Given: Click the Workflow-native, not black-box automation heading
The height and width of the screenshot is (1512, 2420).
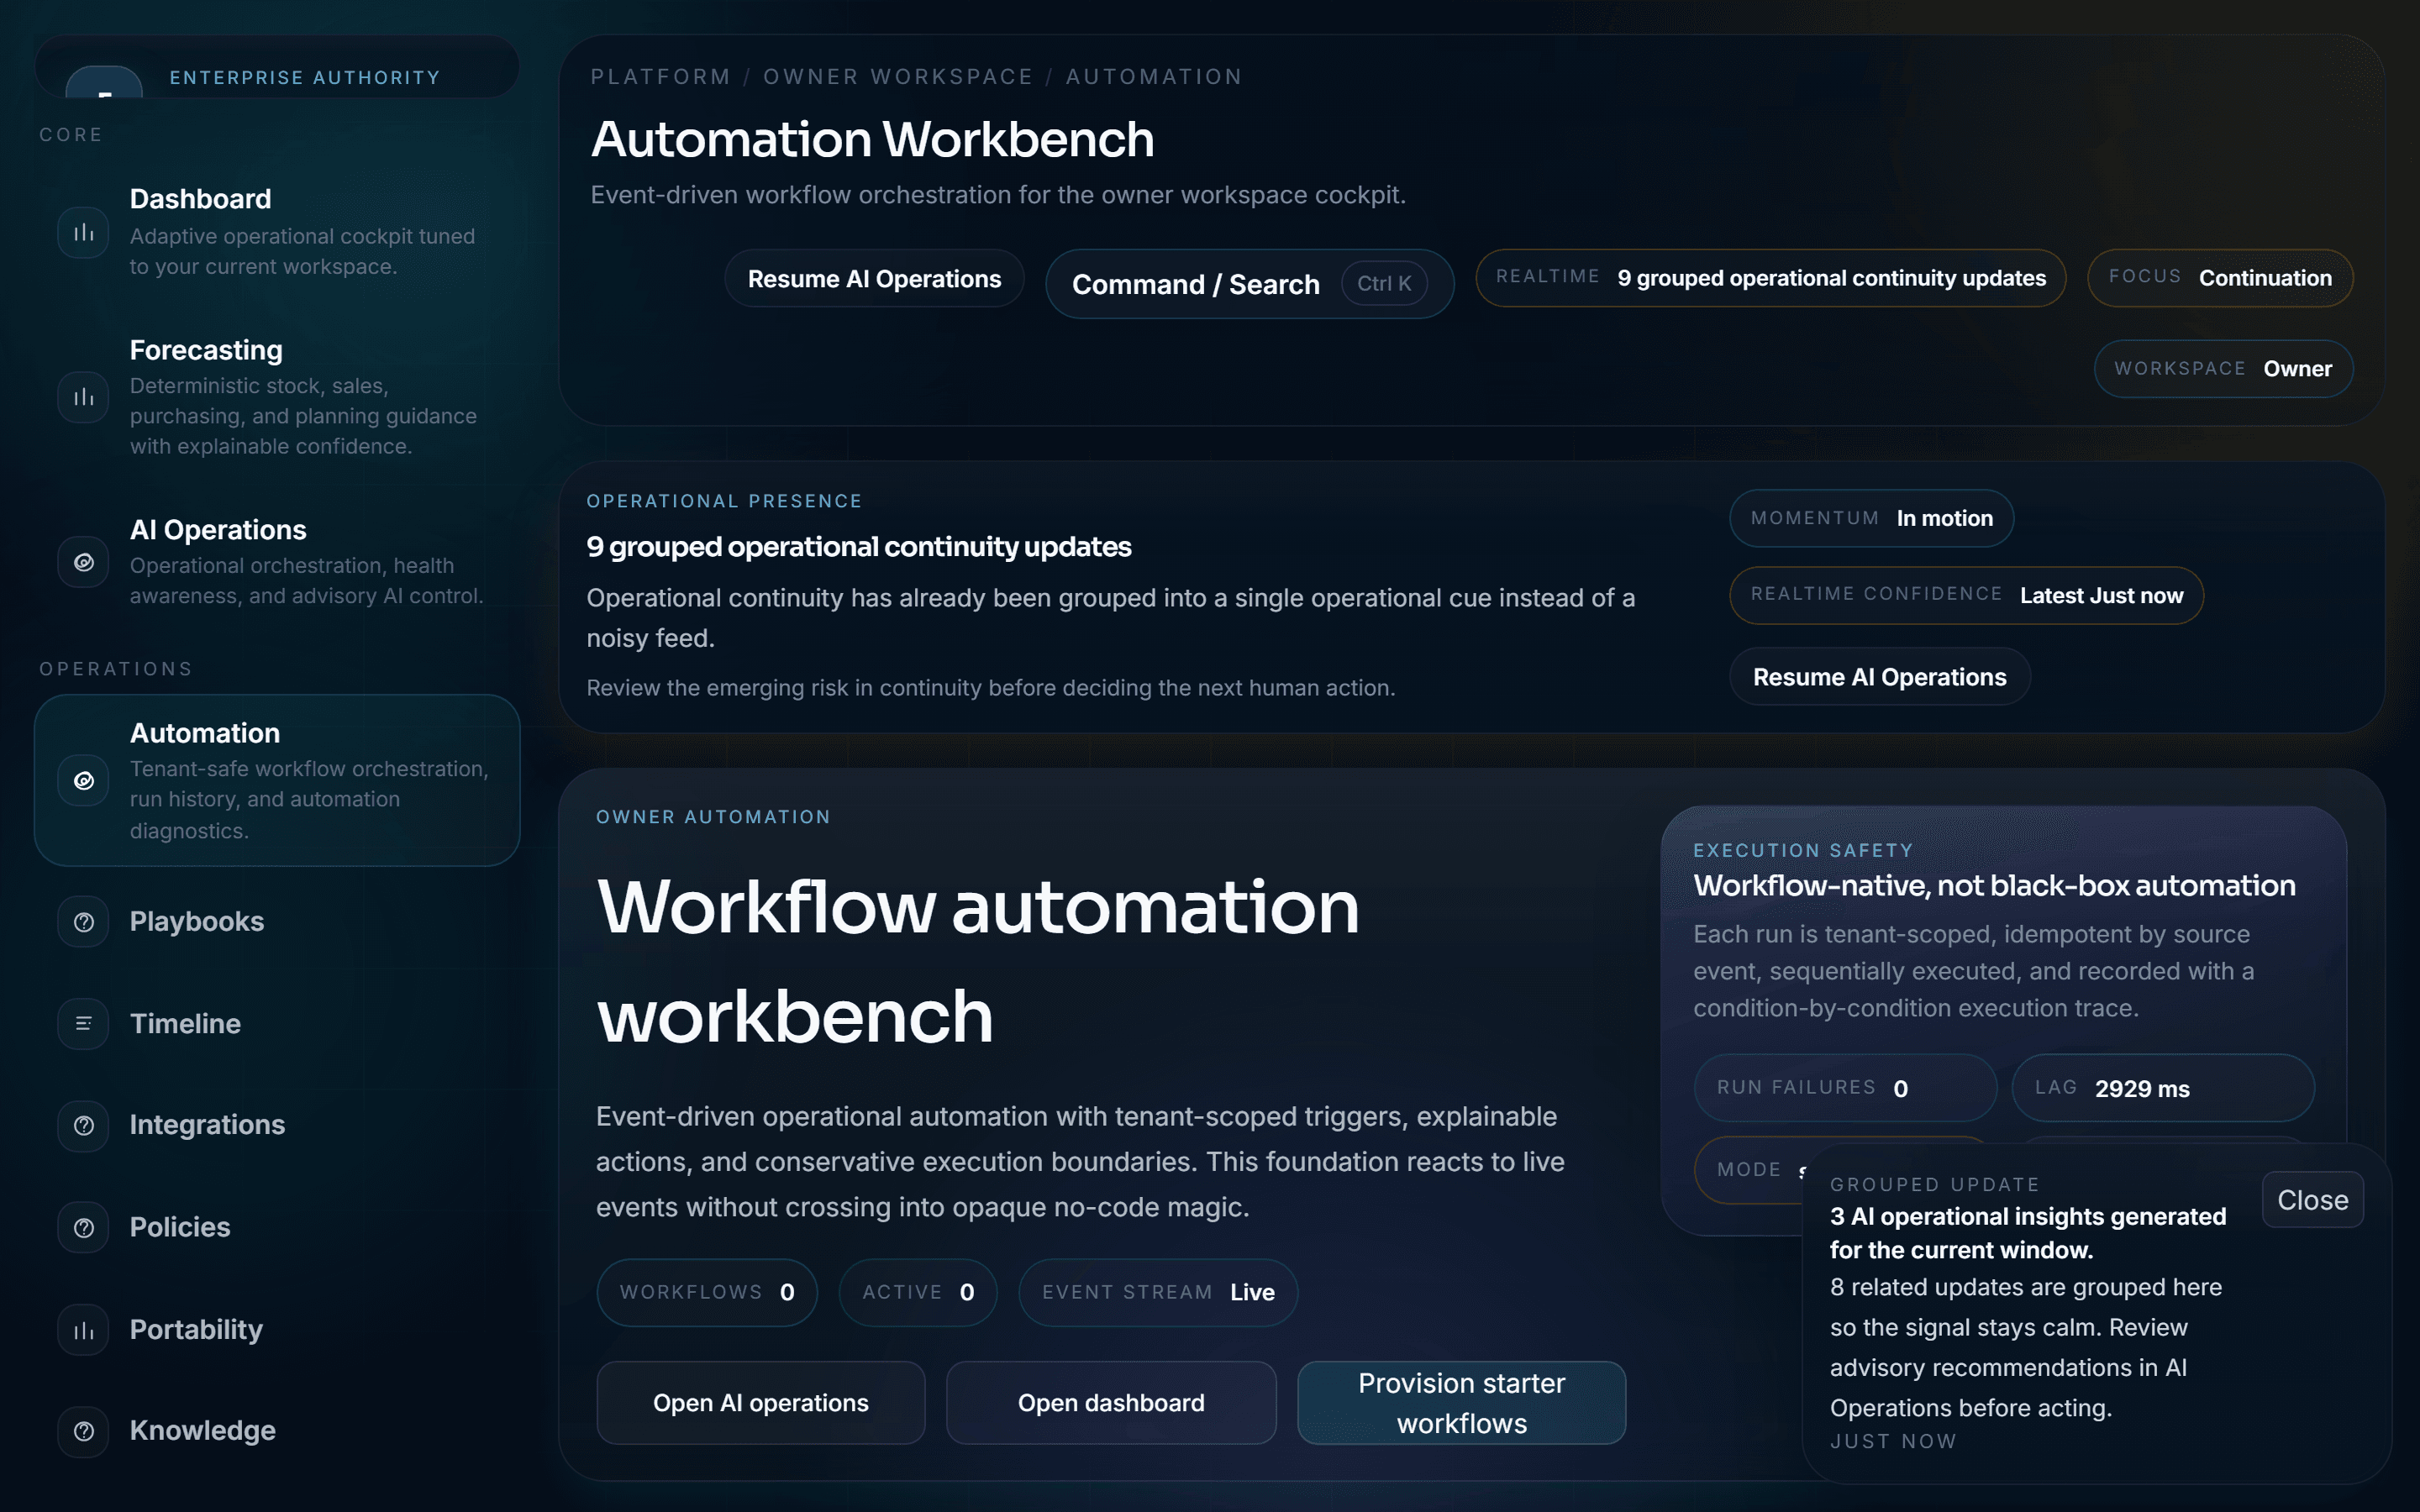Looking at the screenshot, I should point(1994,886).
